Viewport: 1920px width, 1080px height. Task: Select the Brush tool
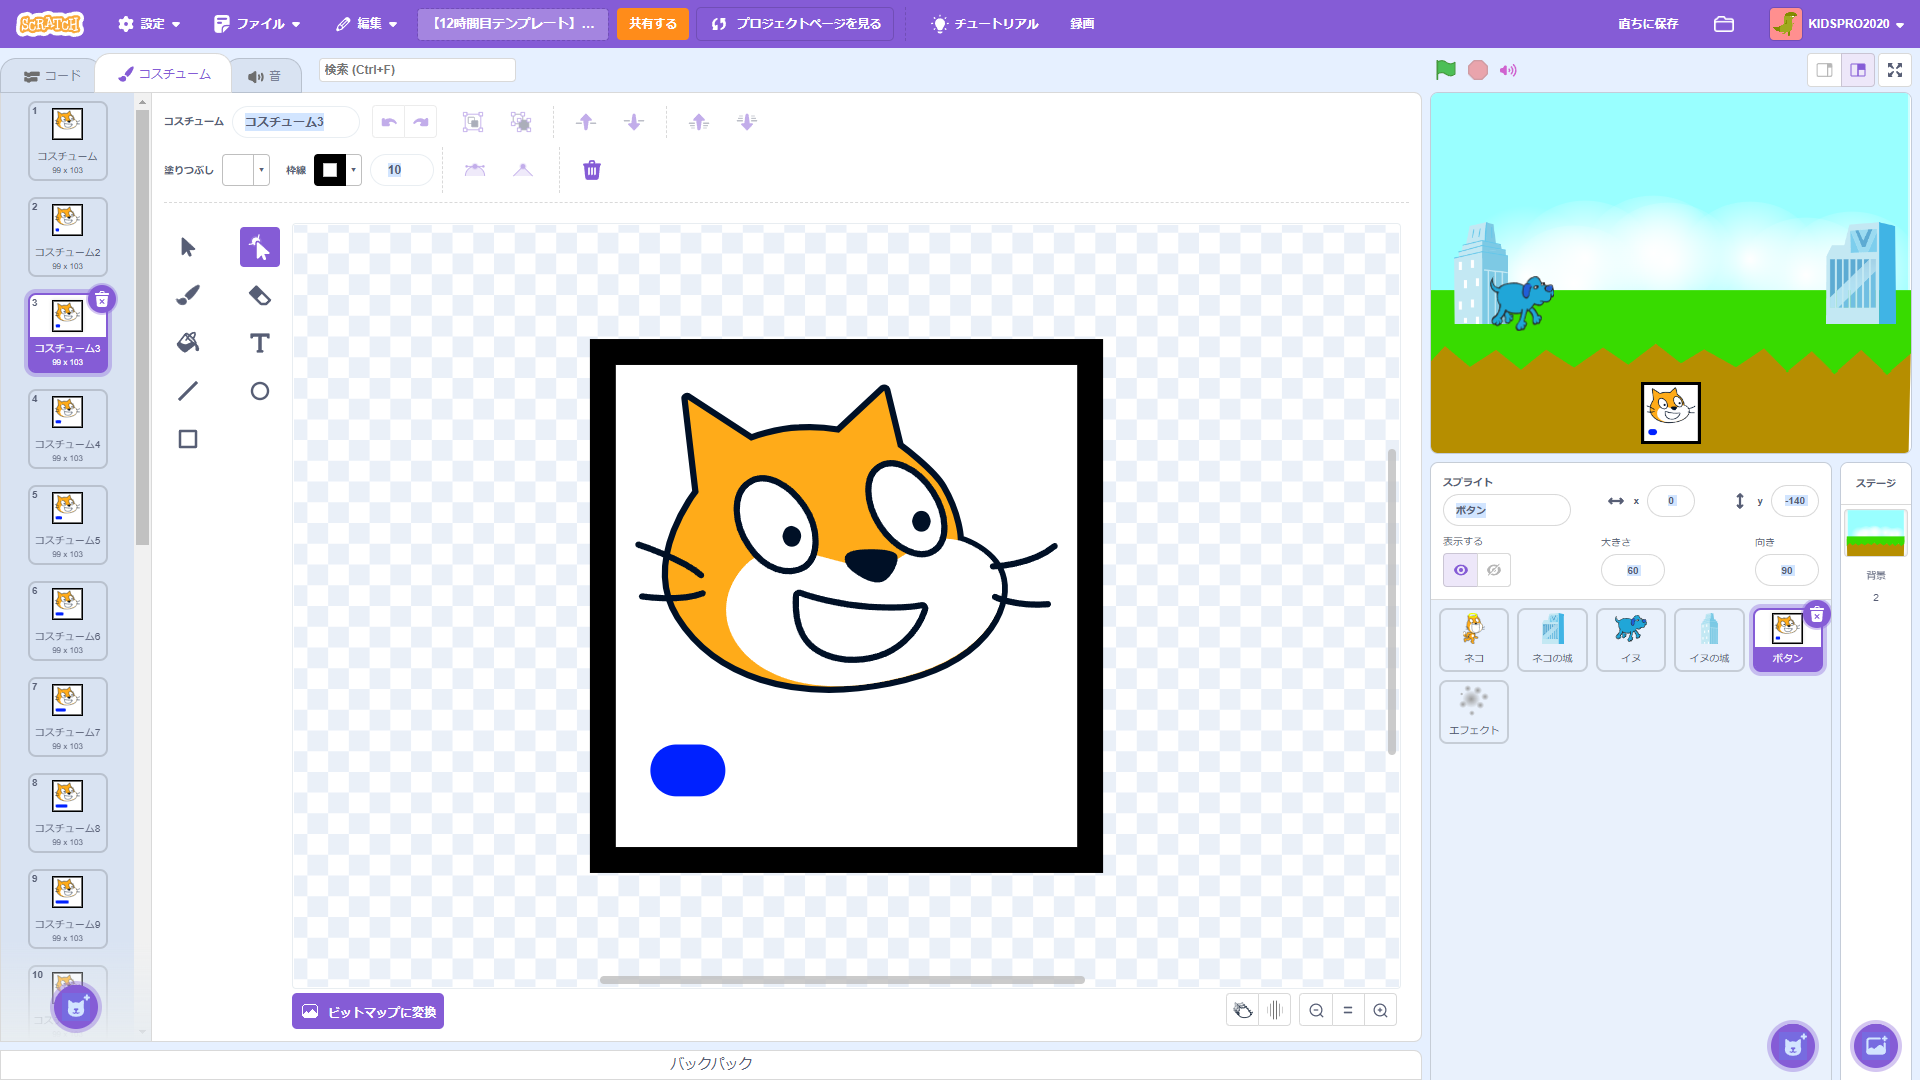[188, 295]
